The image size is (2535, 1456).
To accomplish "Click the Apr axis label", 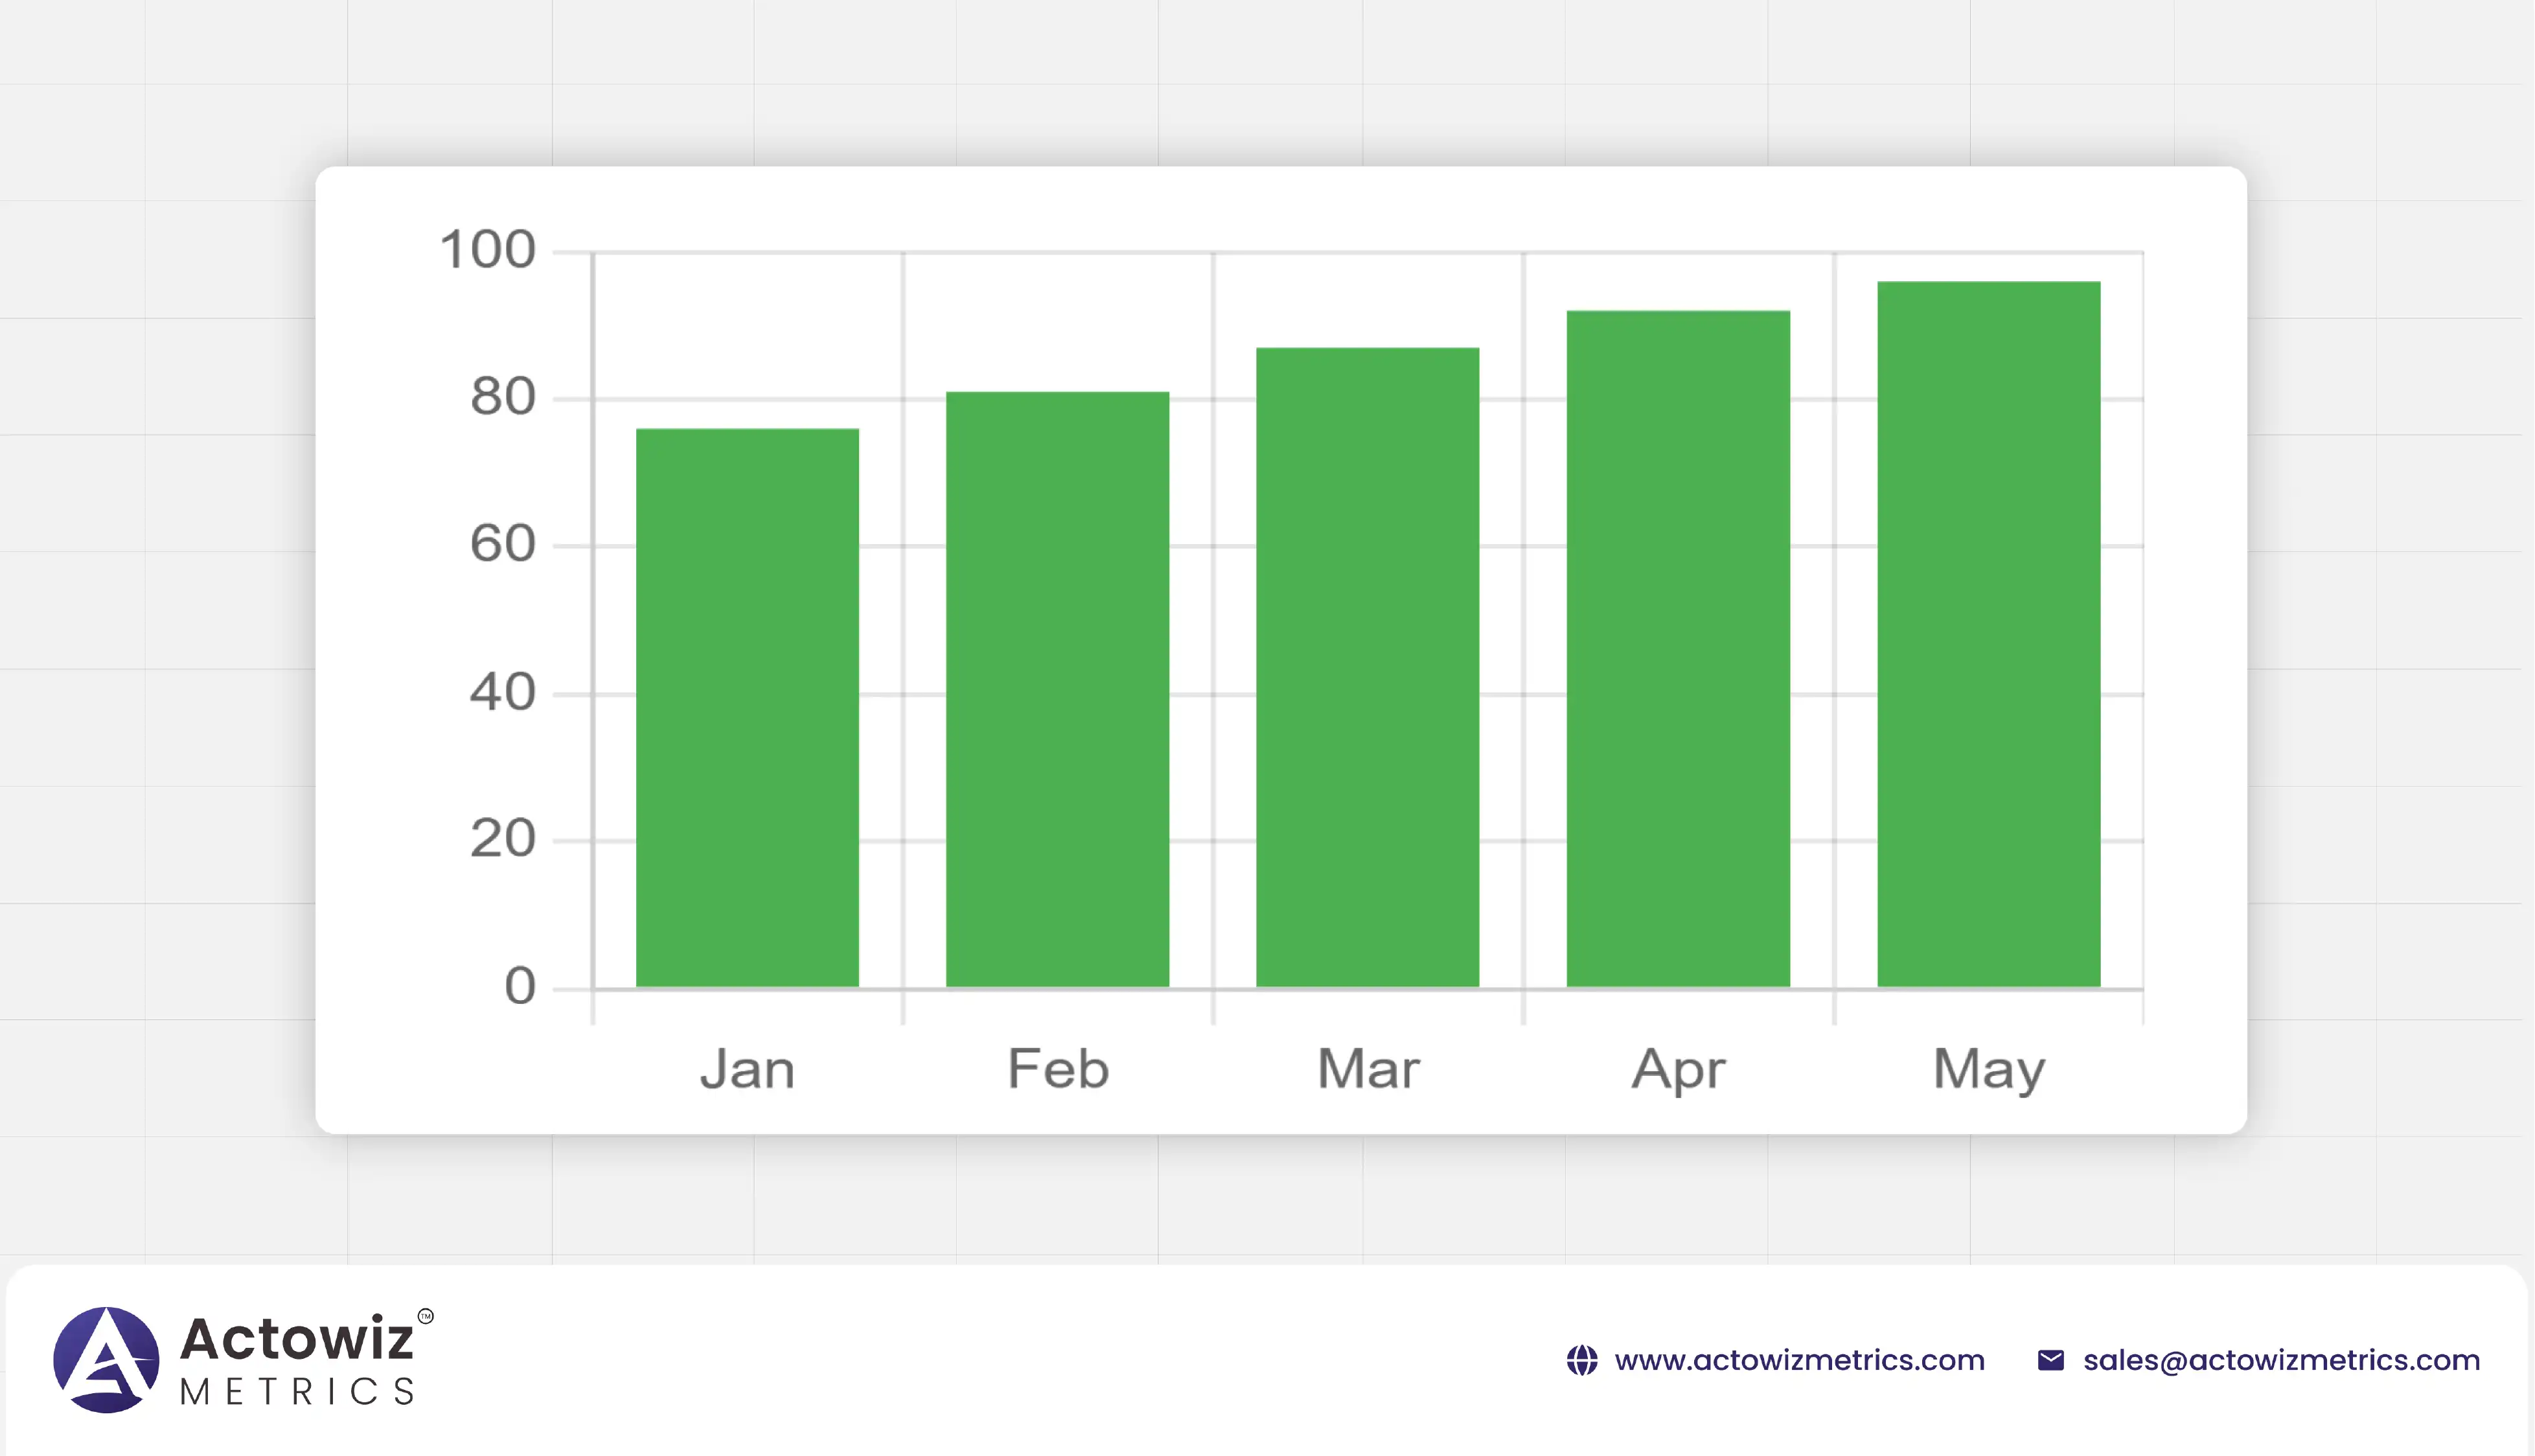I will point(1677,1070).
